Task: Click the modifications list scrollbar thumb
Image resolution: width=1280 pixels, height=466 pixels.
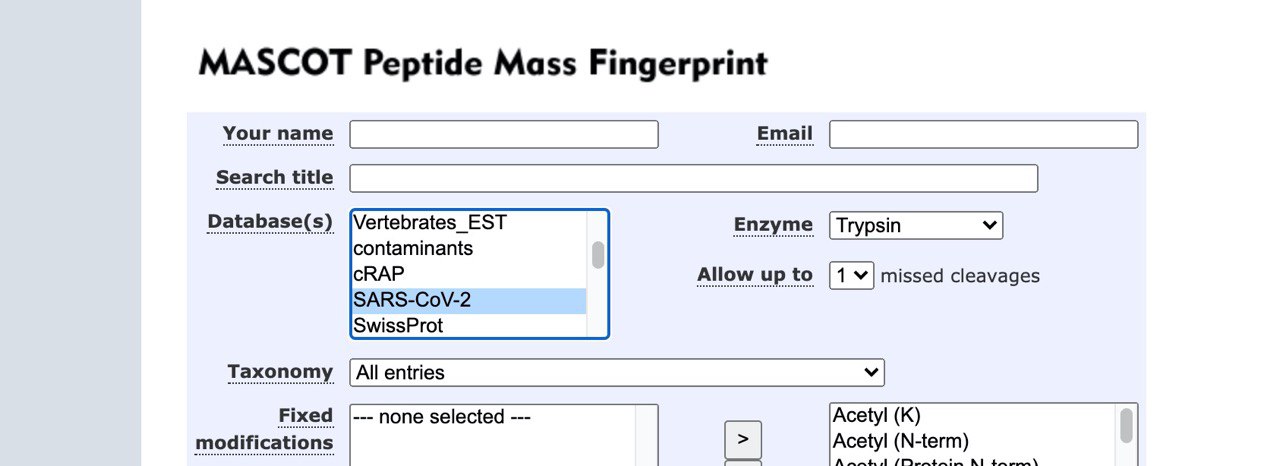Action: point(1126,425)
